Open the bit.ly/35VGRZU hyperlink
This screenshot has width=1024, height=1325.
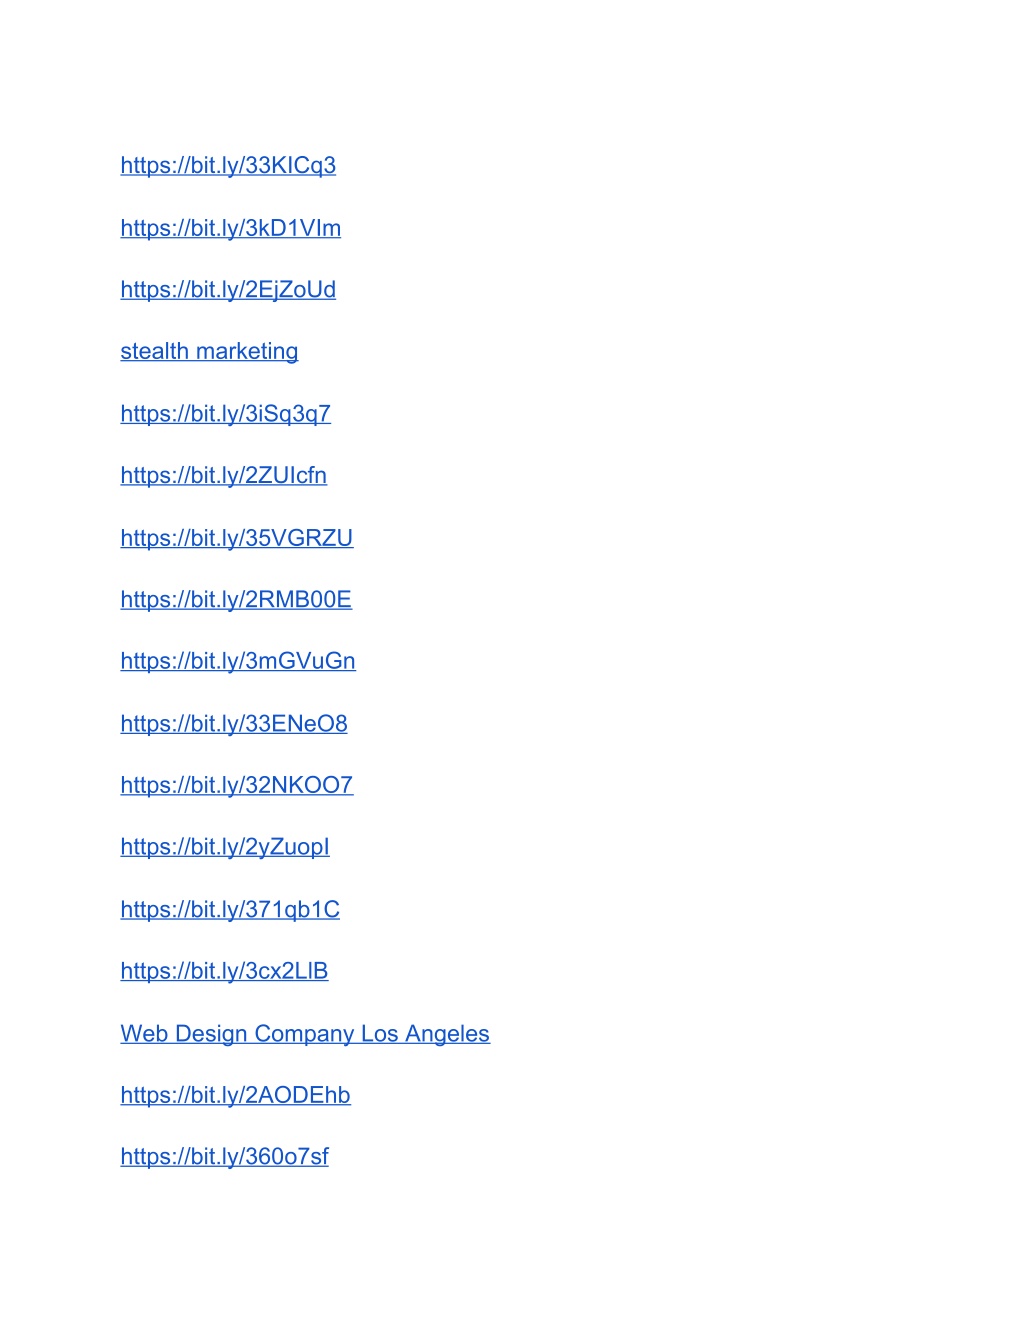pos(237,538)
